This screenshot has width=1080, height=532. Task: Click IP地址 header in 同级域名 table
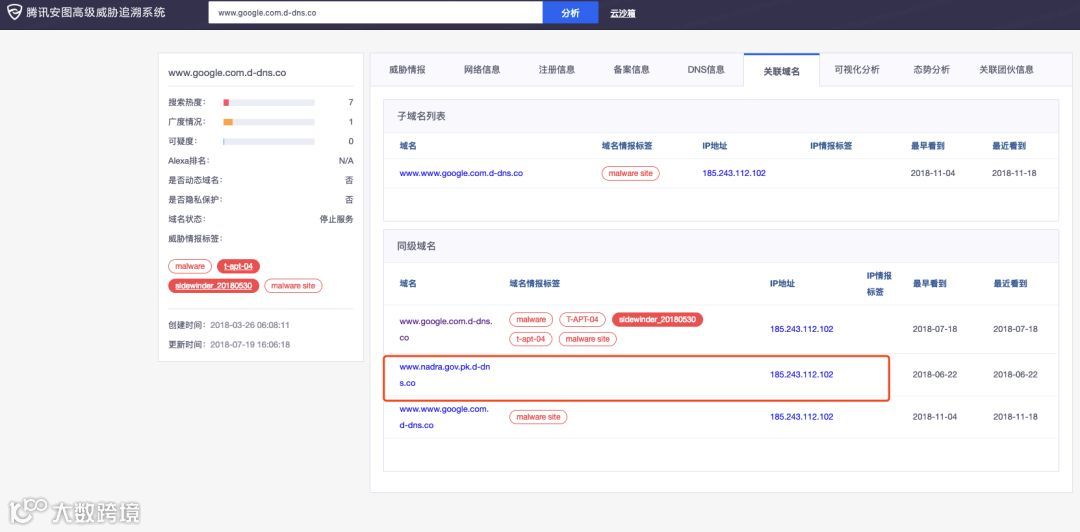click(782, 283)
